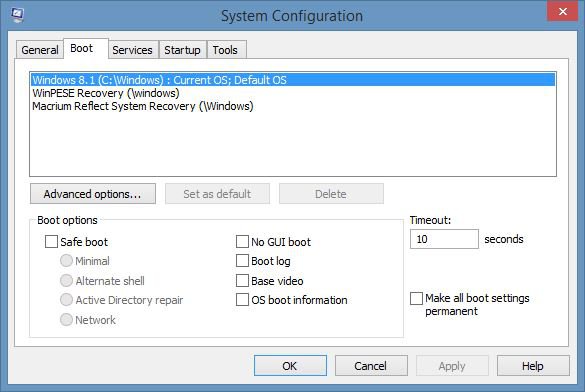Tick the No GUI boot checkbox
Screen dimensions: 585x392
[242, 242]
